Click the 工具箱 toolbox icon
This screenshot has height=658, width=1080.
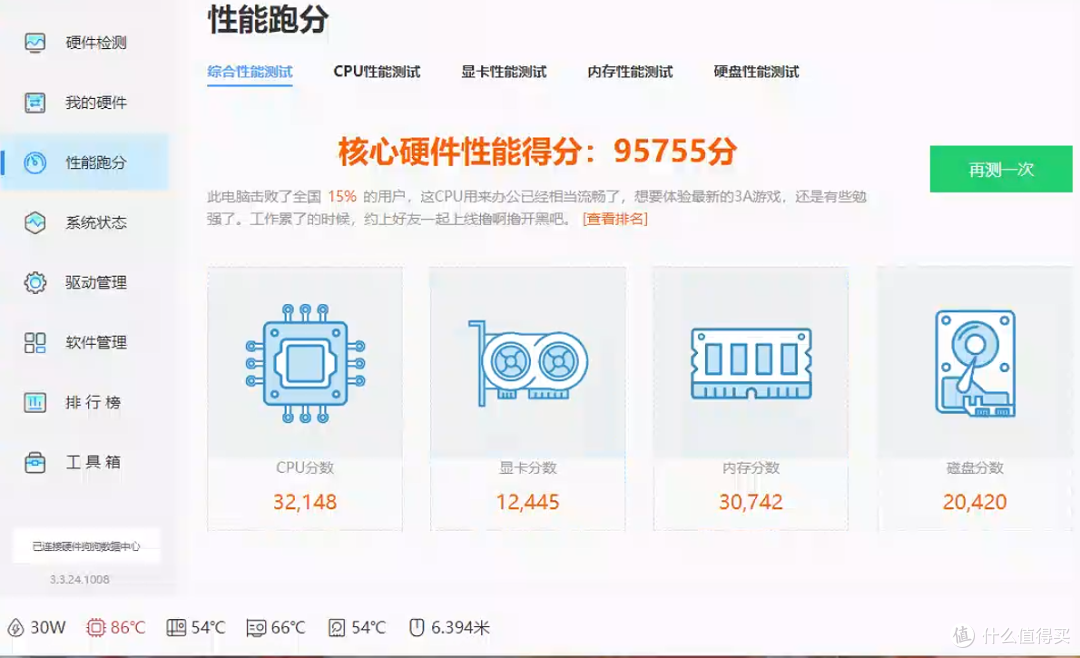[35, 462]
